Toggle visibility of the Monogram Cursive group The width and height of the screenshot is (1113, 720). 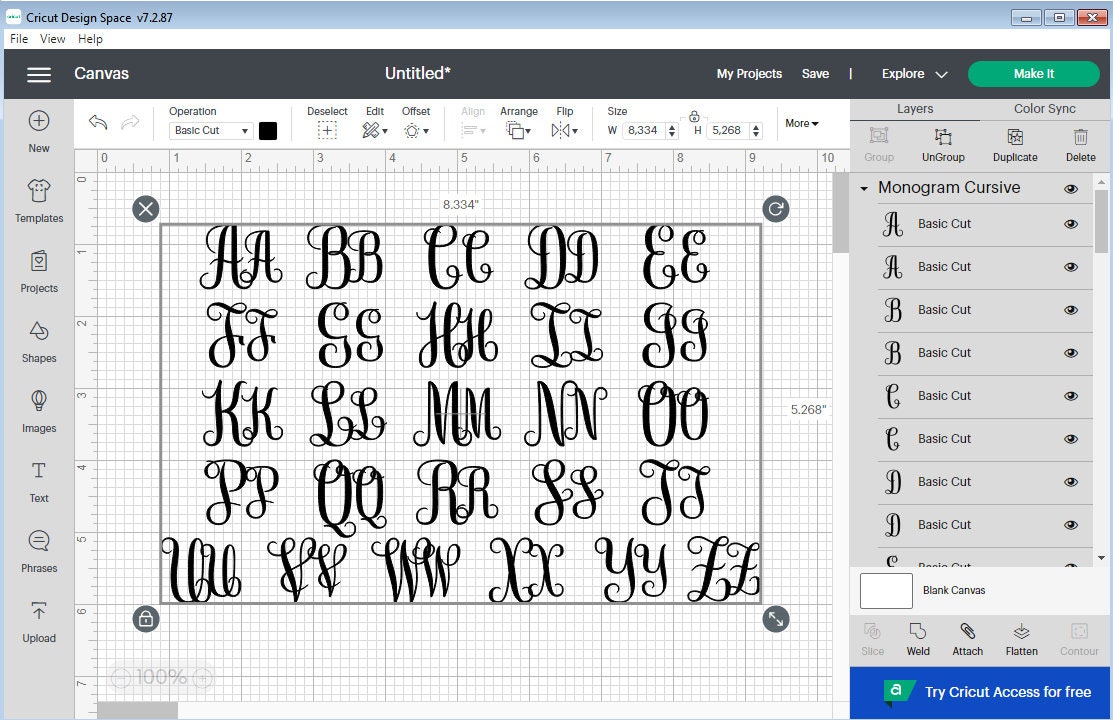click(1071, 188)
